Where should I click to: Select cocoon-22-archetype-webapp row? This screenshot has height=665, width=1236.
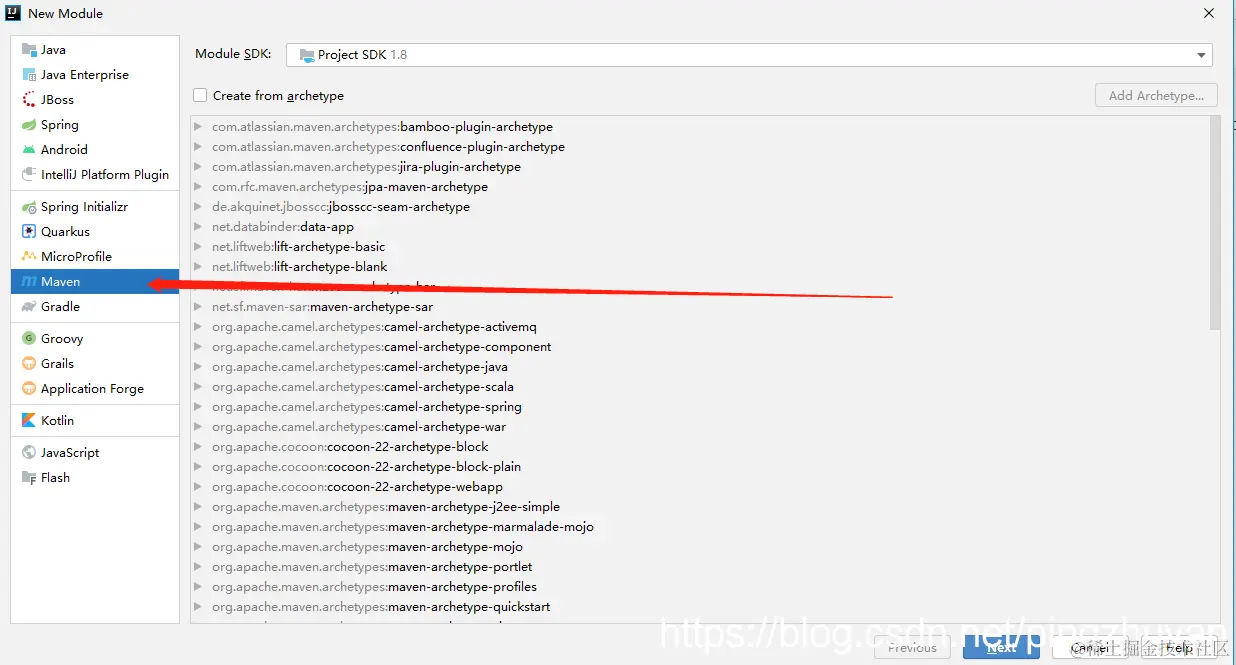(700, 487)
